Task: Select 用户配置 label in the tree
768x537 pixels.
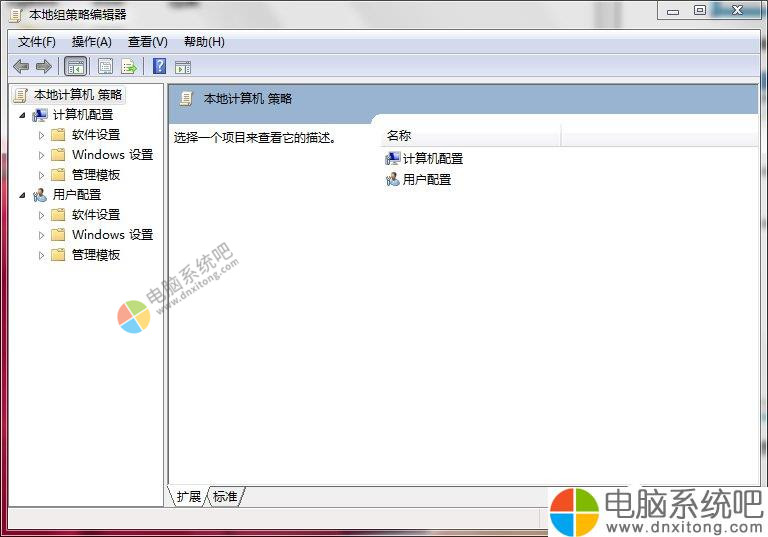Action: (77, 195)
